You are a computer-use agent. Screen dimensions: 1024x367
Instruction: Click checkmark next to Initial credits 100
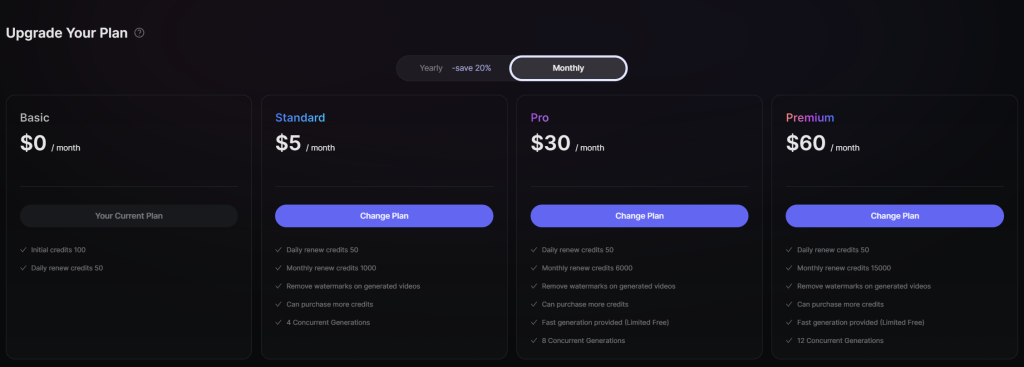[24, 250]
